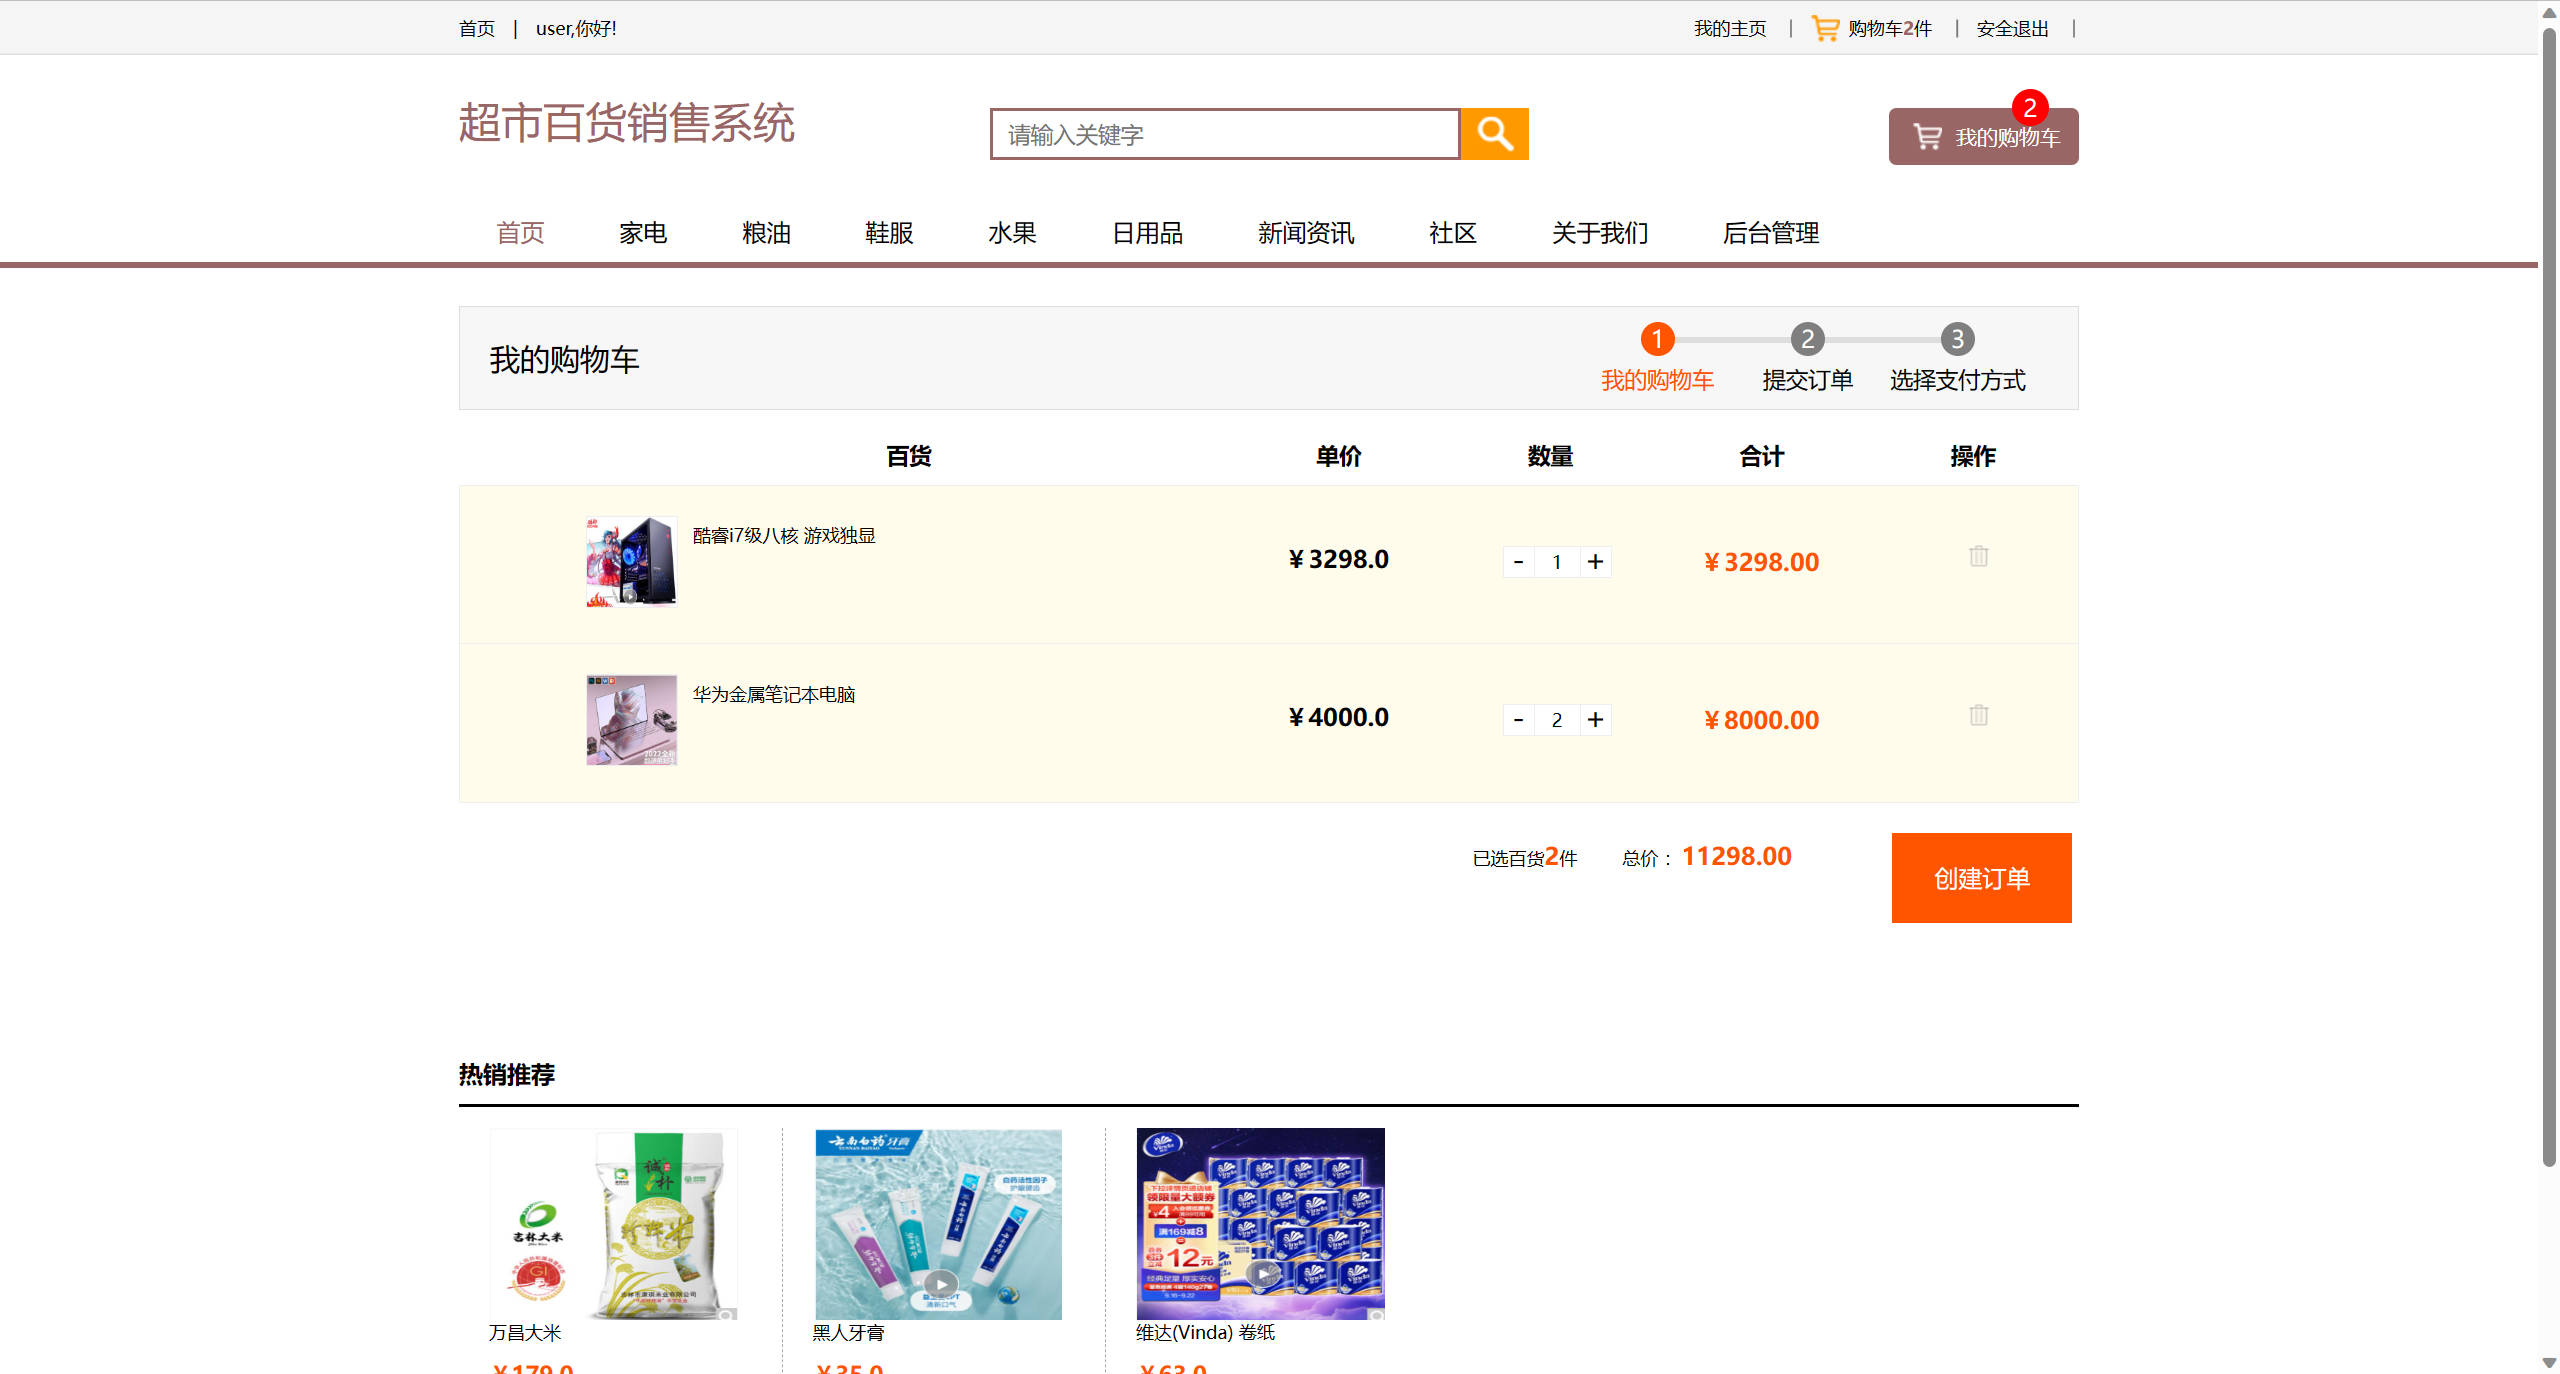This screenshot has width=2560, height=1374.
Task: Click the search magnifier icon
Action: pyautogui.click(x=1494, y=133)
